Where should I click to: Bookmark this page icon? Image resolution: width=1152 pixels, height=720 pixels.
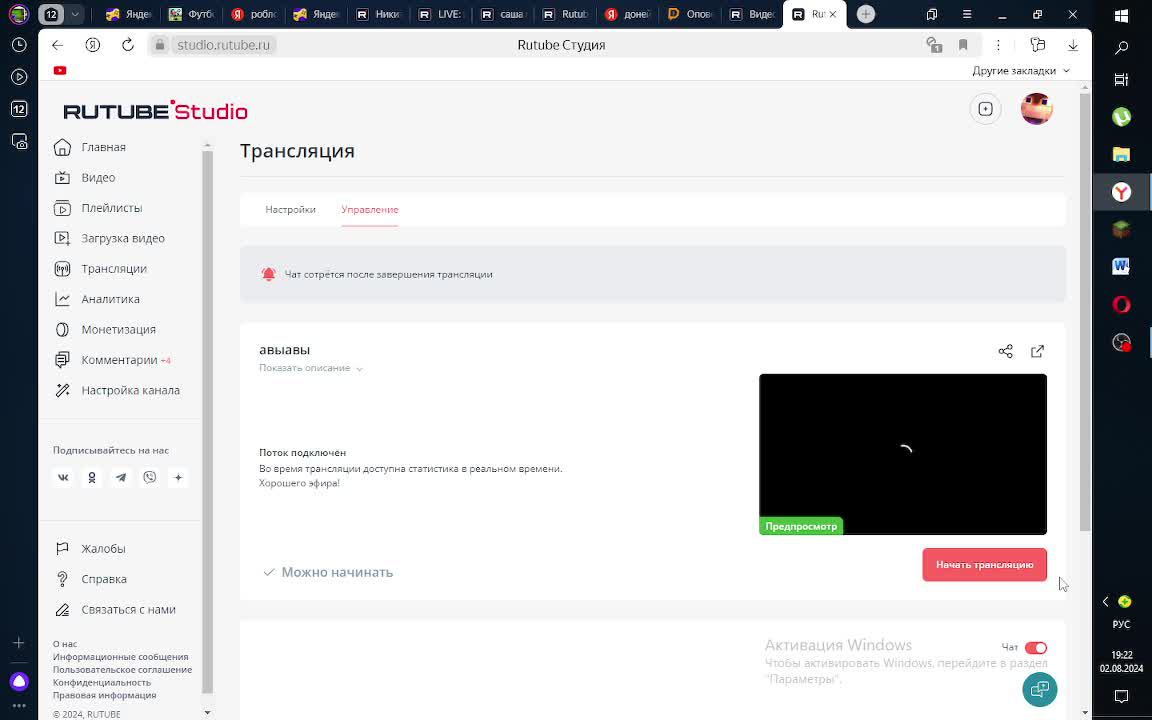point(963,45)
